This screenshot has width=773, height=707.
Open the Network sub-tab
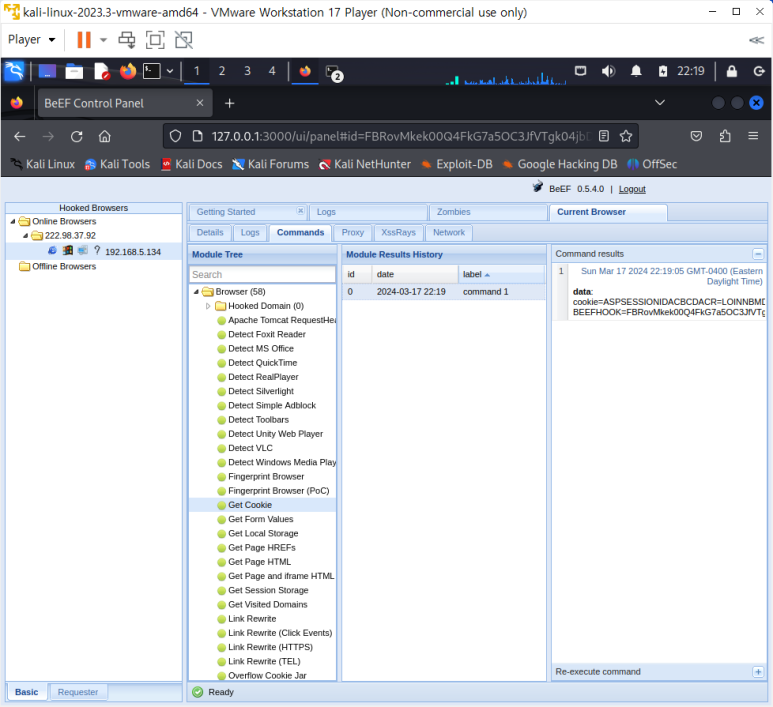[449, 233]
